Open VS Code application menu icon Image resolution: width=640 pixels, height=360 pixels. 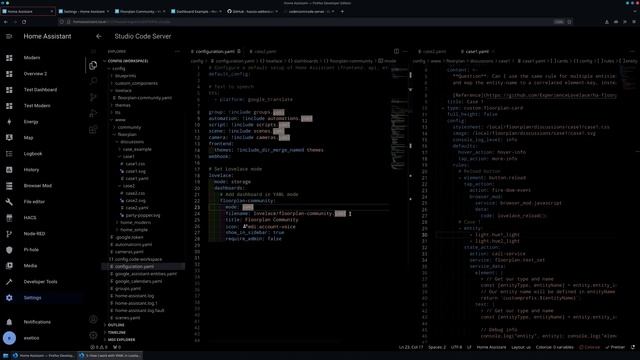(x=93, y=51)
